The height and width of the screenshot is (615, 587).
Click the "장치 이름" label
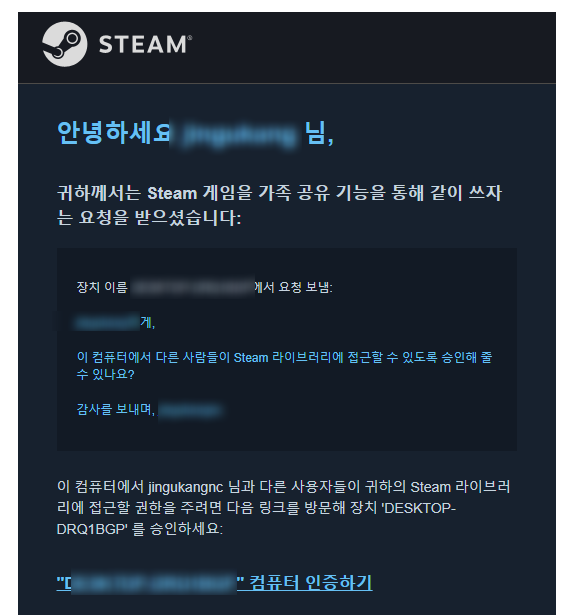pos(102,287)
